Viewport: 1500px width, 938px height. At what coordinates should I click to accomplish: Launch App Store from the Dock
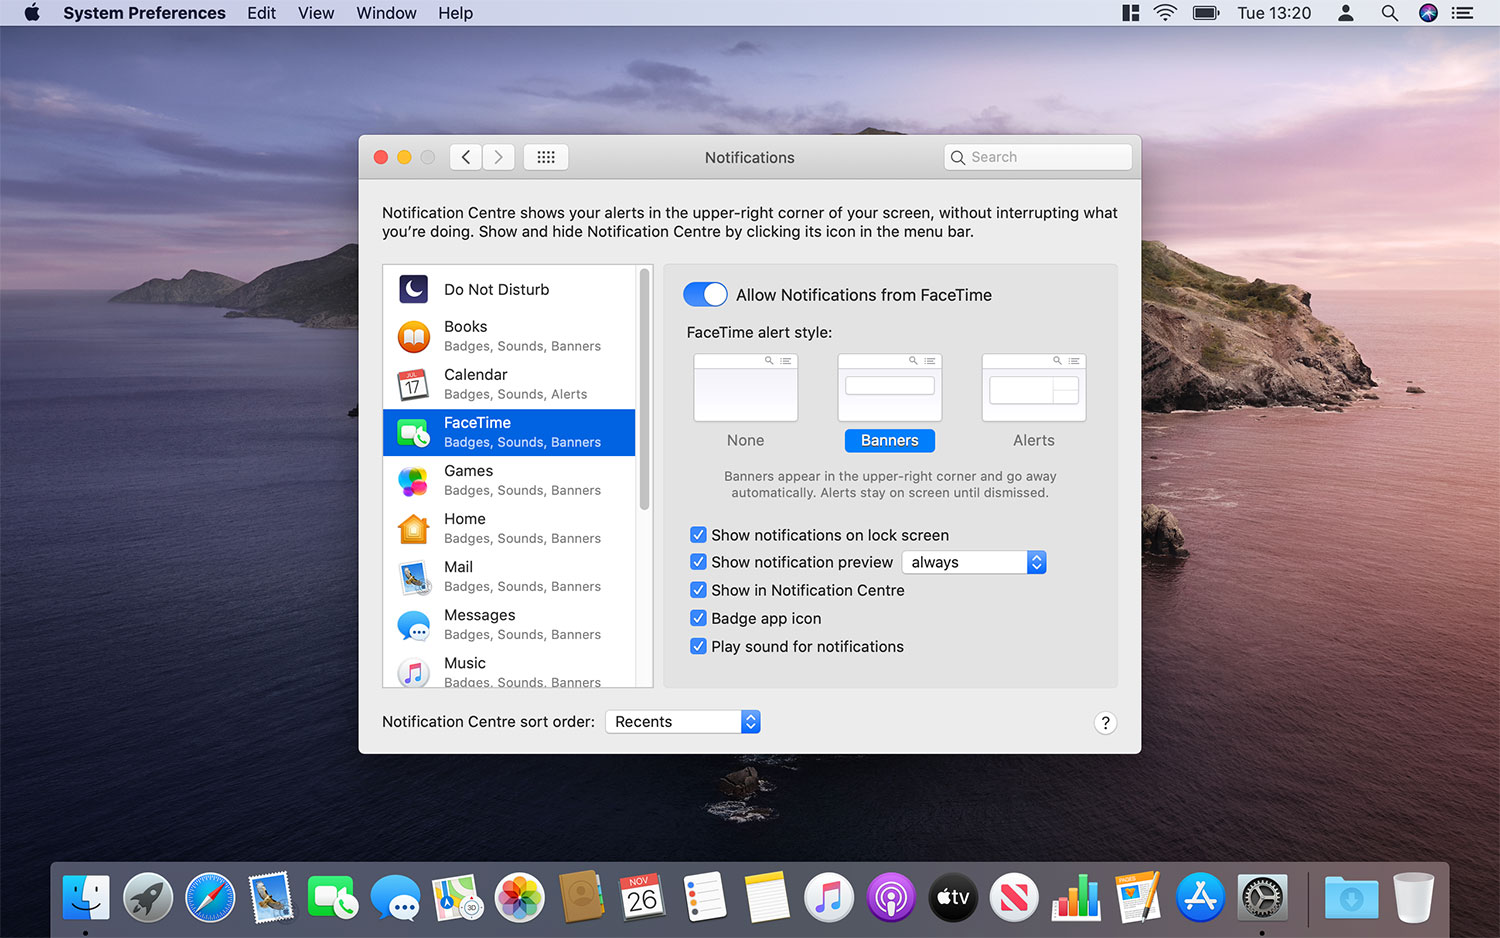1199,897
